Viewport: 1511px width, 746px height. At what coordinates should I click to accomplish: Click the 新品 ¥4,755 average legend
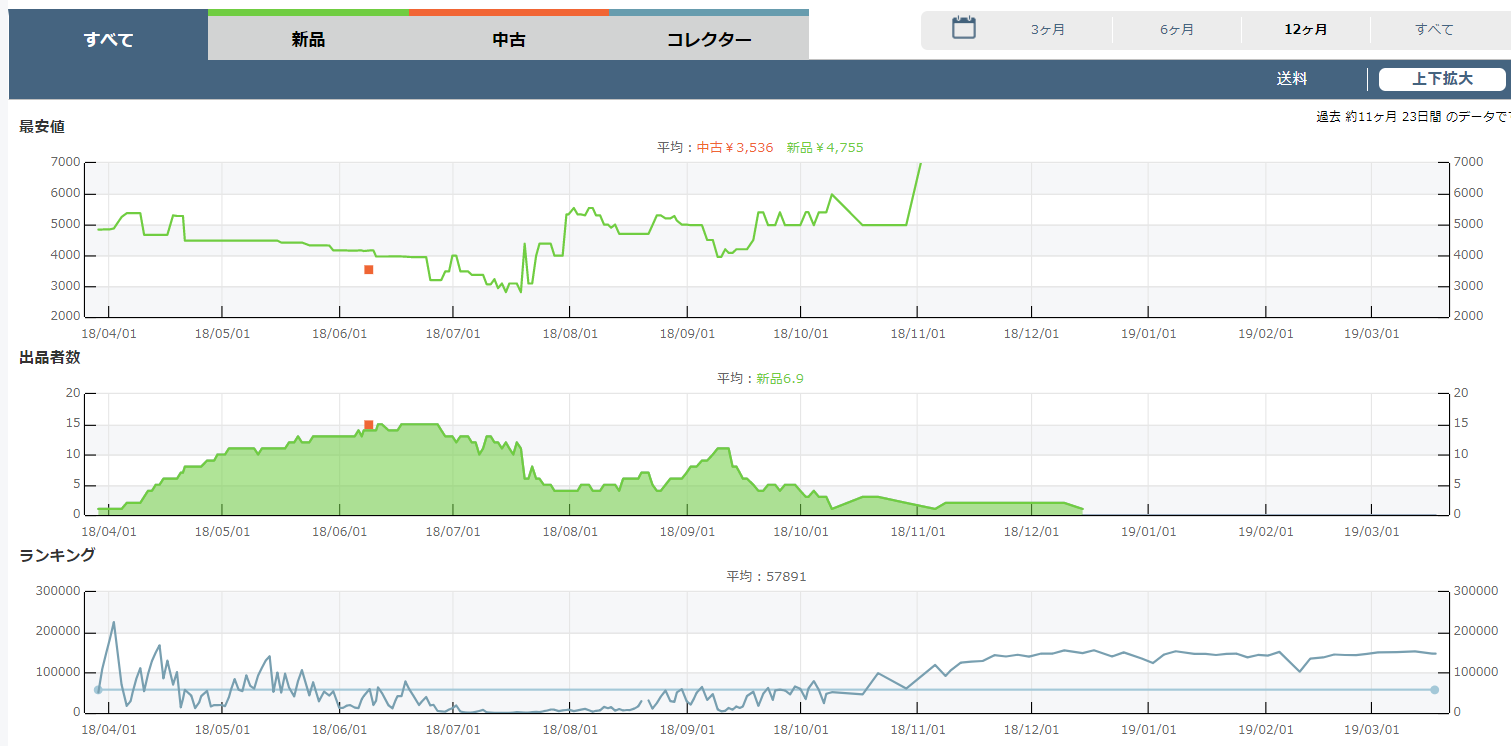click(824, 148)
